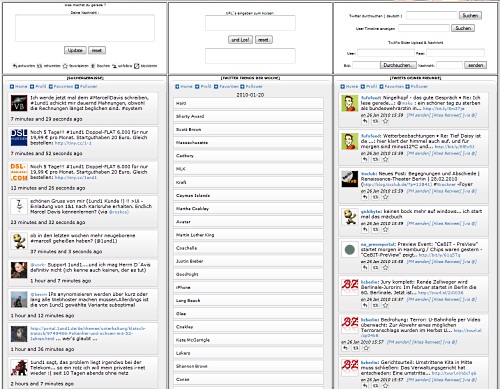Select the 'Martin Luther King' trend row
500x389 pixels.
[x=249, y=235]
